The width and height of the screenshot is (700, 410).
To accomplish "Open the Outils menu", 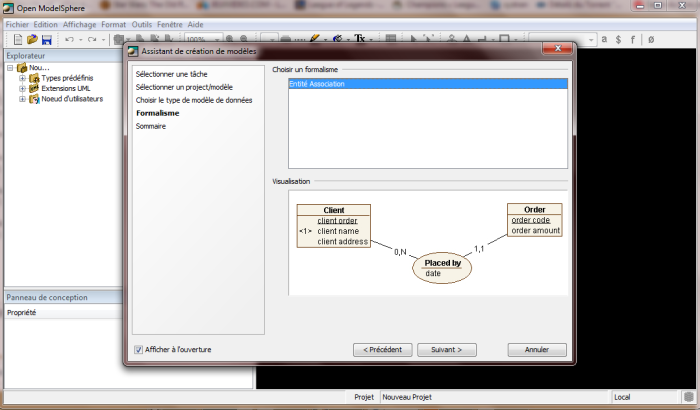I will 141,23.
